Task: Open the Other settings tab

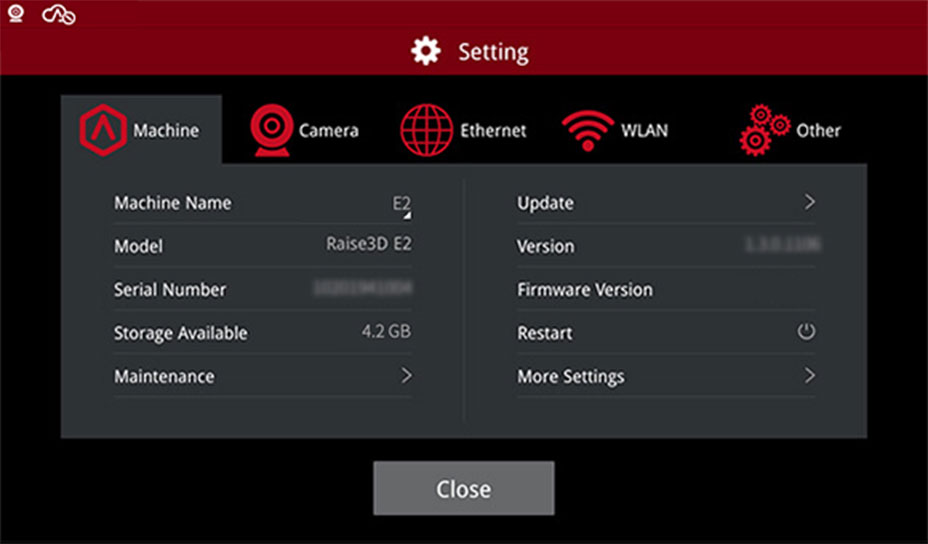Action: tap(791, 130)
